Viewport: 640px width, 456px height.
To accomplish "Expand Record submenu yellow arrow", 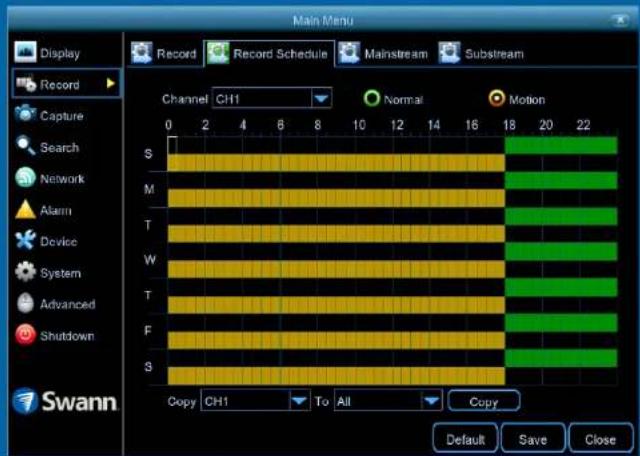I will pos(110,84).
